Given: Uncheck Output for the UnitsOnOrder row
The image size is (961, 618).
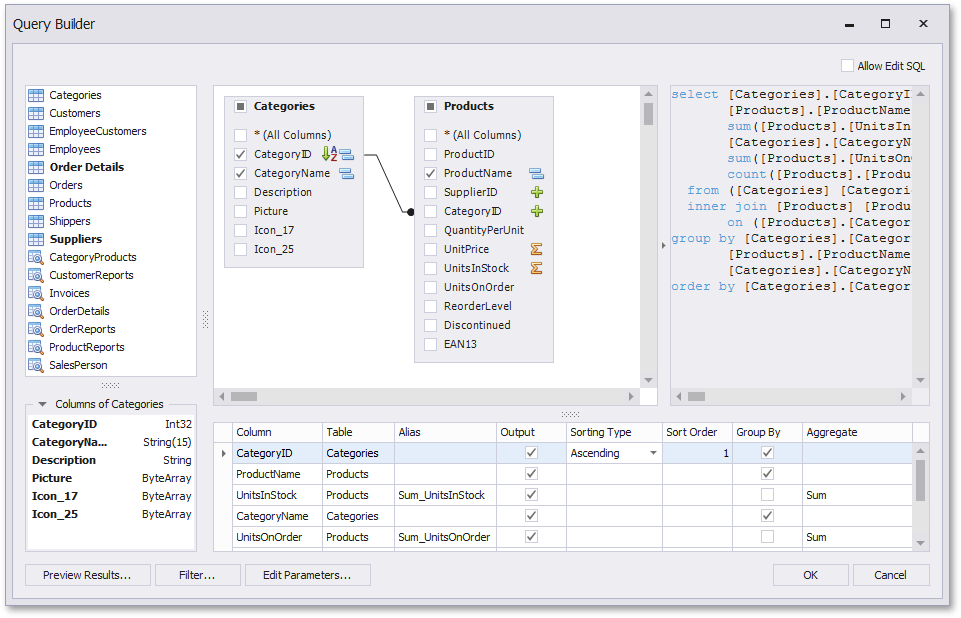Looking at the screenshot, I should 528,537.
